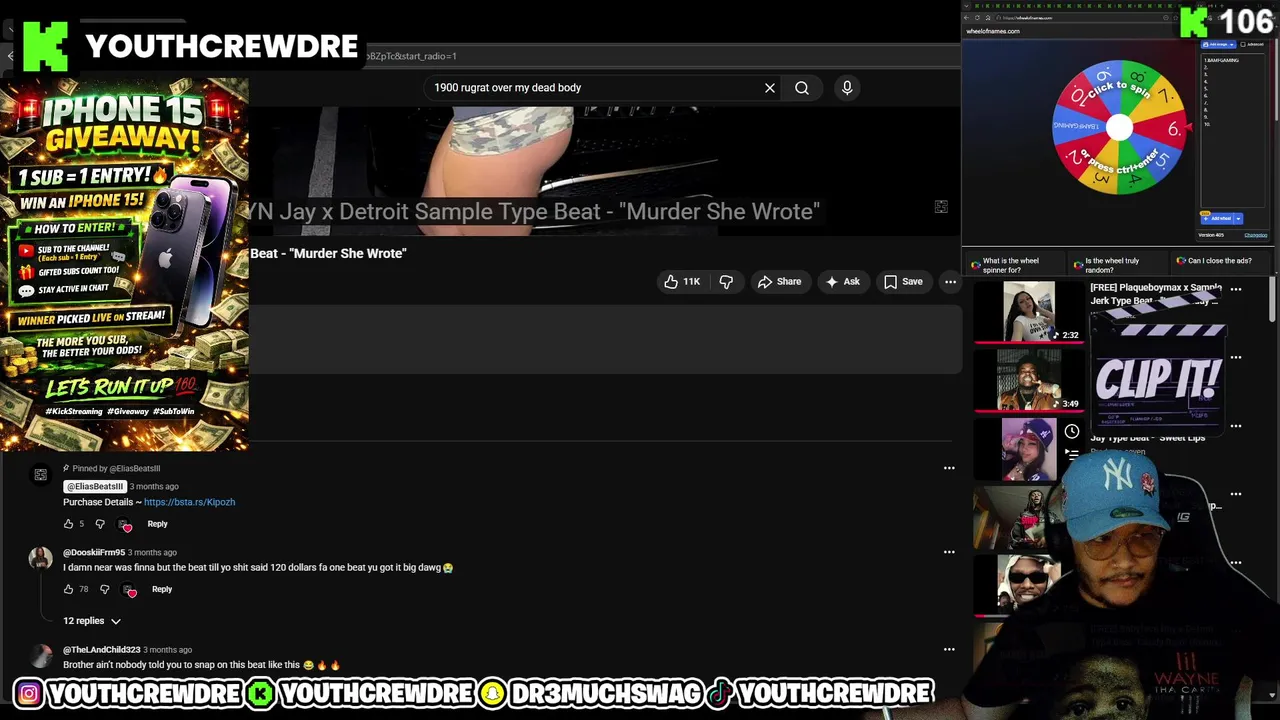Activate voice search microphone icon
1280x720 pixels.
847,88
